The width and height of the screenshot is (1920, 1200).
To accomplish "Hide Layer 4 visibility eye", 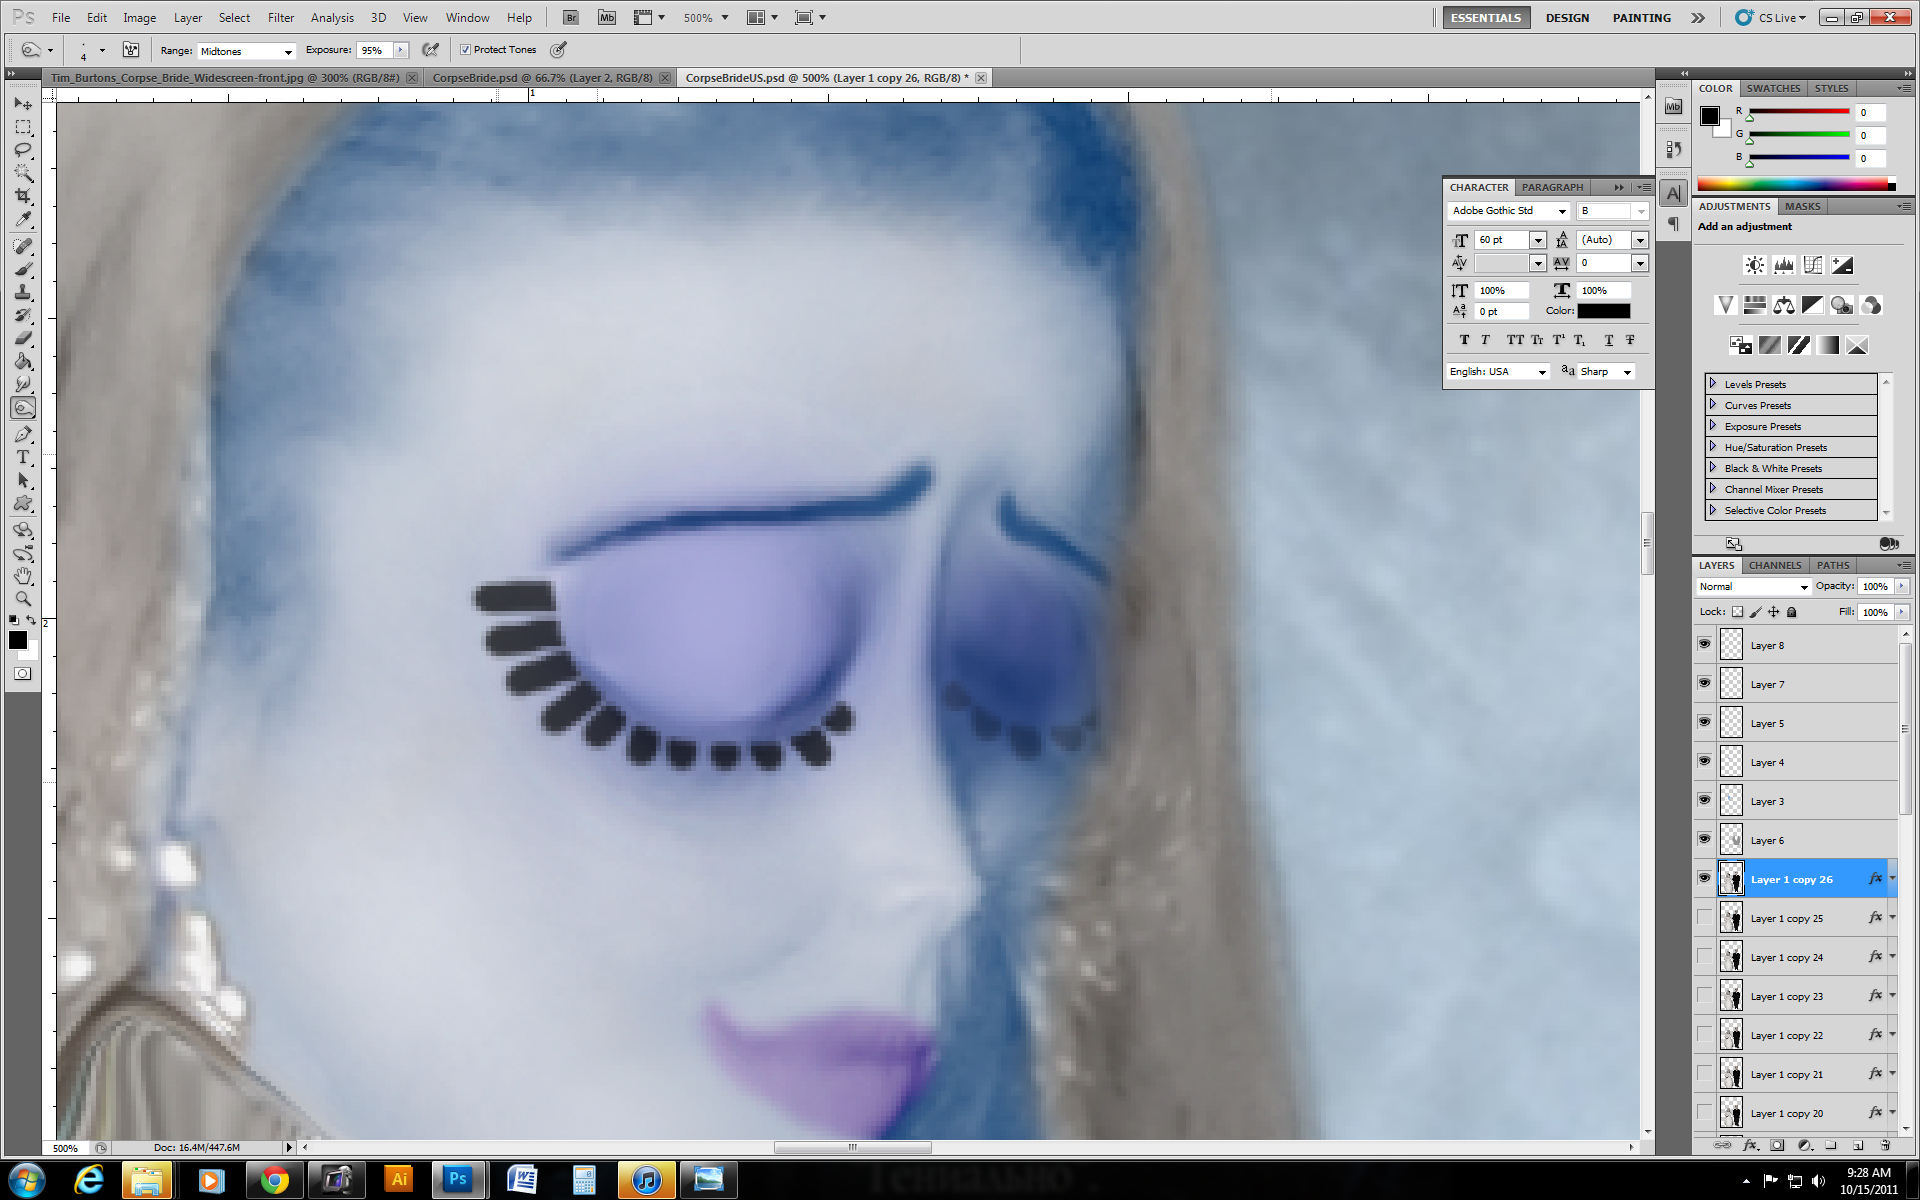I will click(x=1704, y=761).
